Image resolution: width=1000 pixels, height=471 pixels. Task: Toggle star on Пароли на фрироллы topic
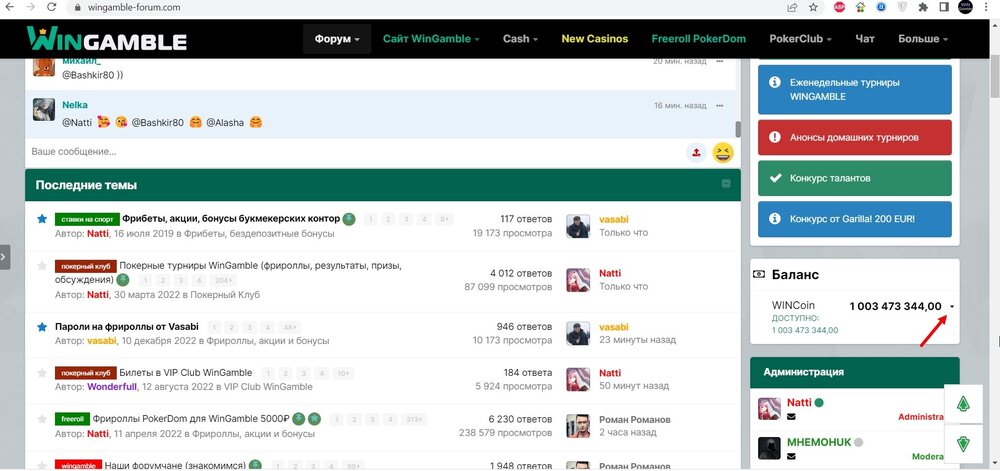coord(42,327)
